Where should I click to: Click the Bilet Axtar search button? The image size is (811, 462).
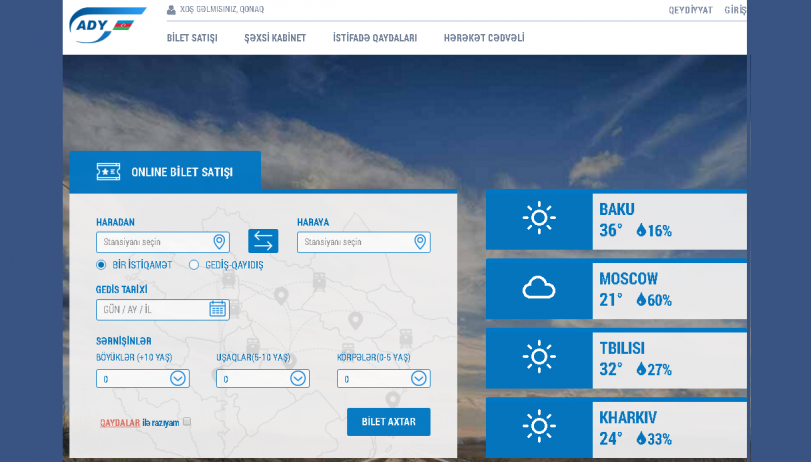click(x=388, y=422)
